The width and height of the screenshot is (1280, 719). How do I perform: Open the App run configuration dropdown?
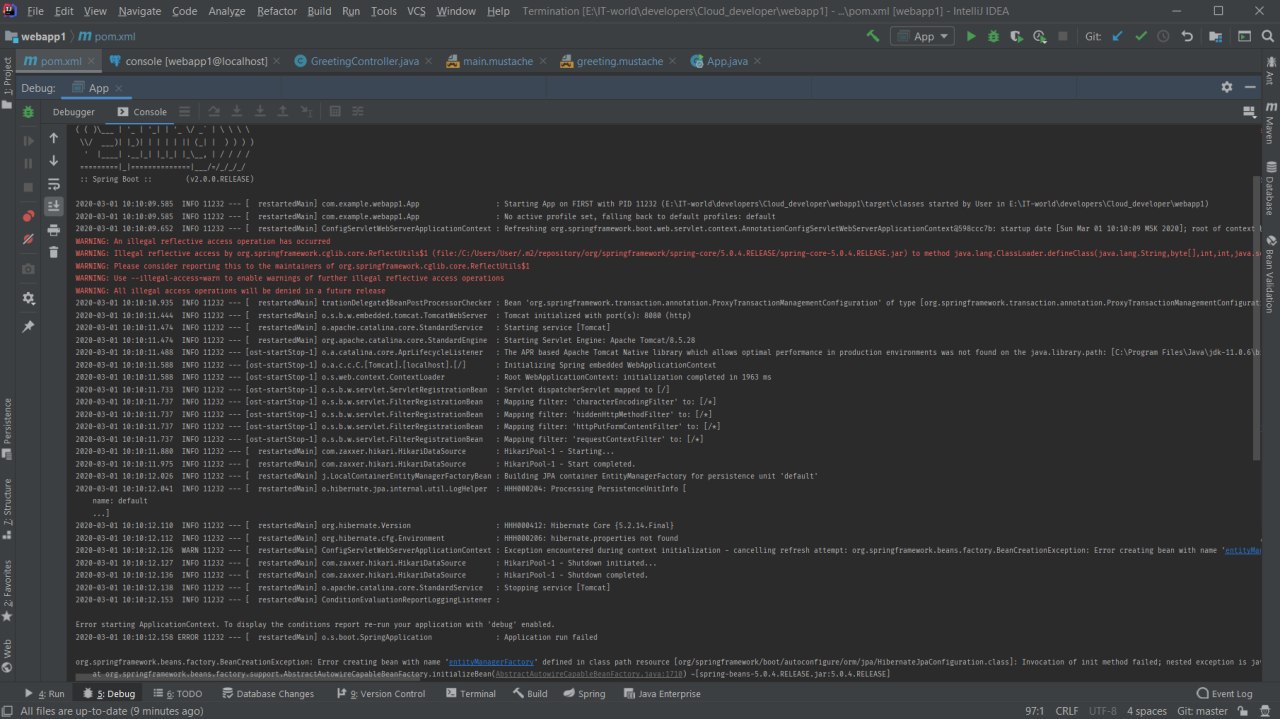pos(924,36)
